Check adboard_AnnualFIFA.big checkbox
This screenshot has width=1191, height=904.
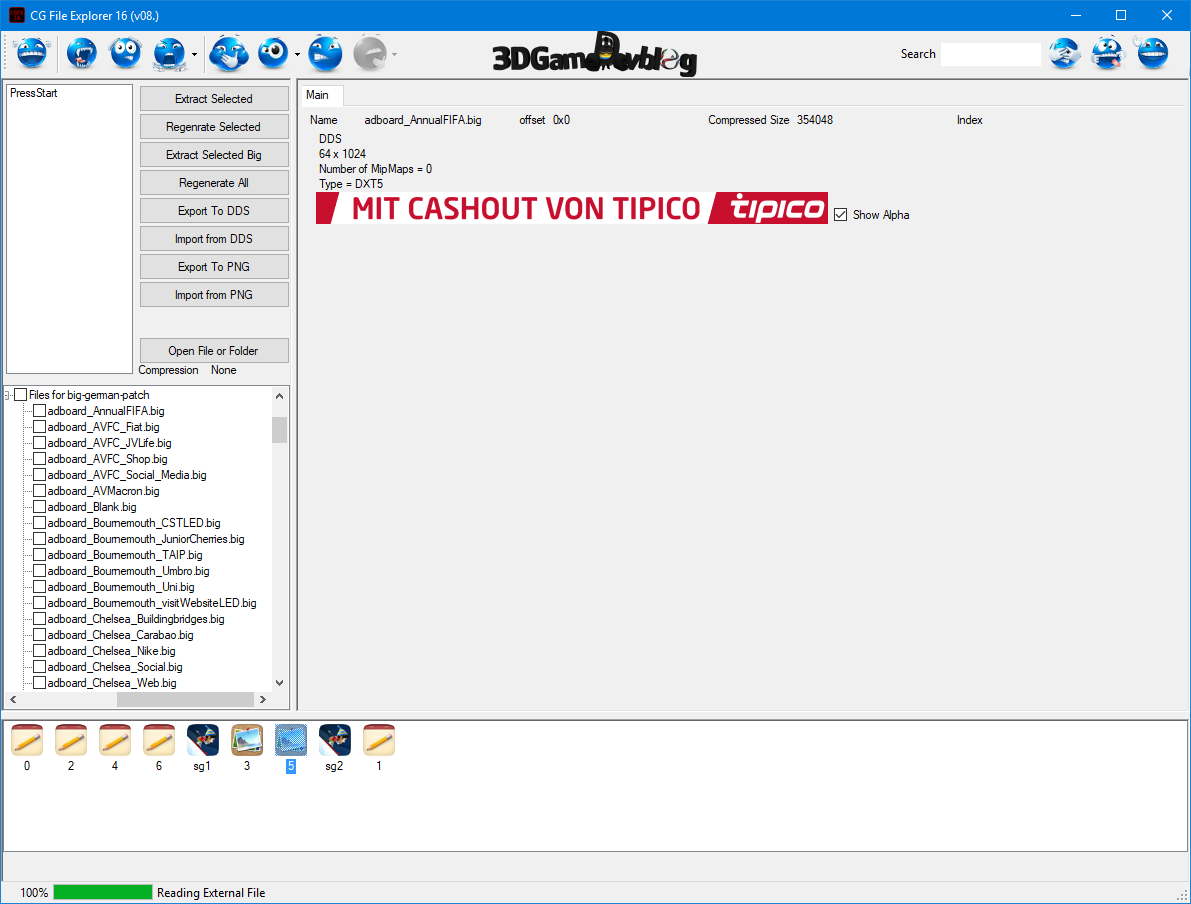[39, 411]
